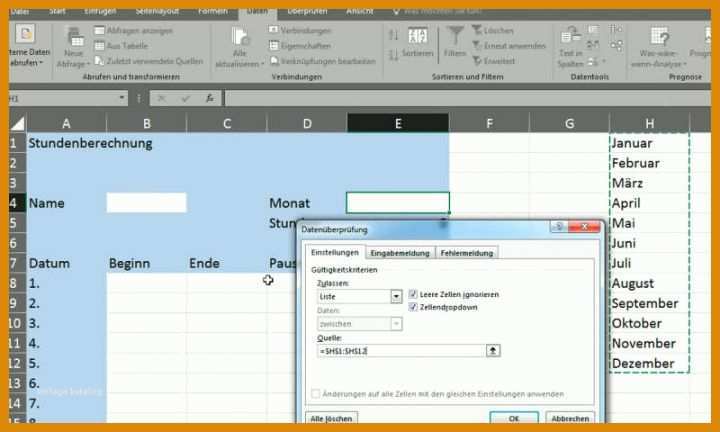The image size is (720, 432).
Task: Click Eigenschaften in Verbindungen group
Action: click(x=299, y=46)
